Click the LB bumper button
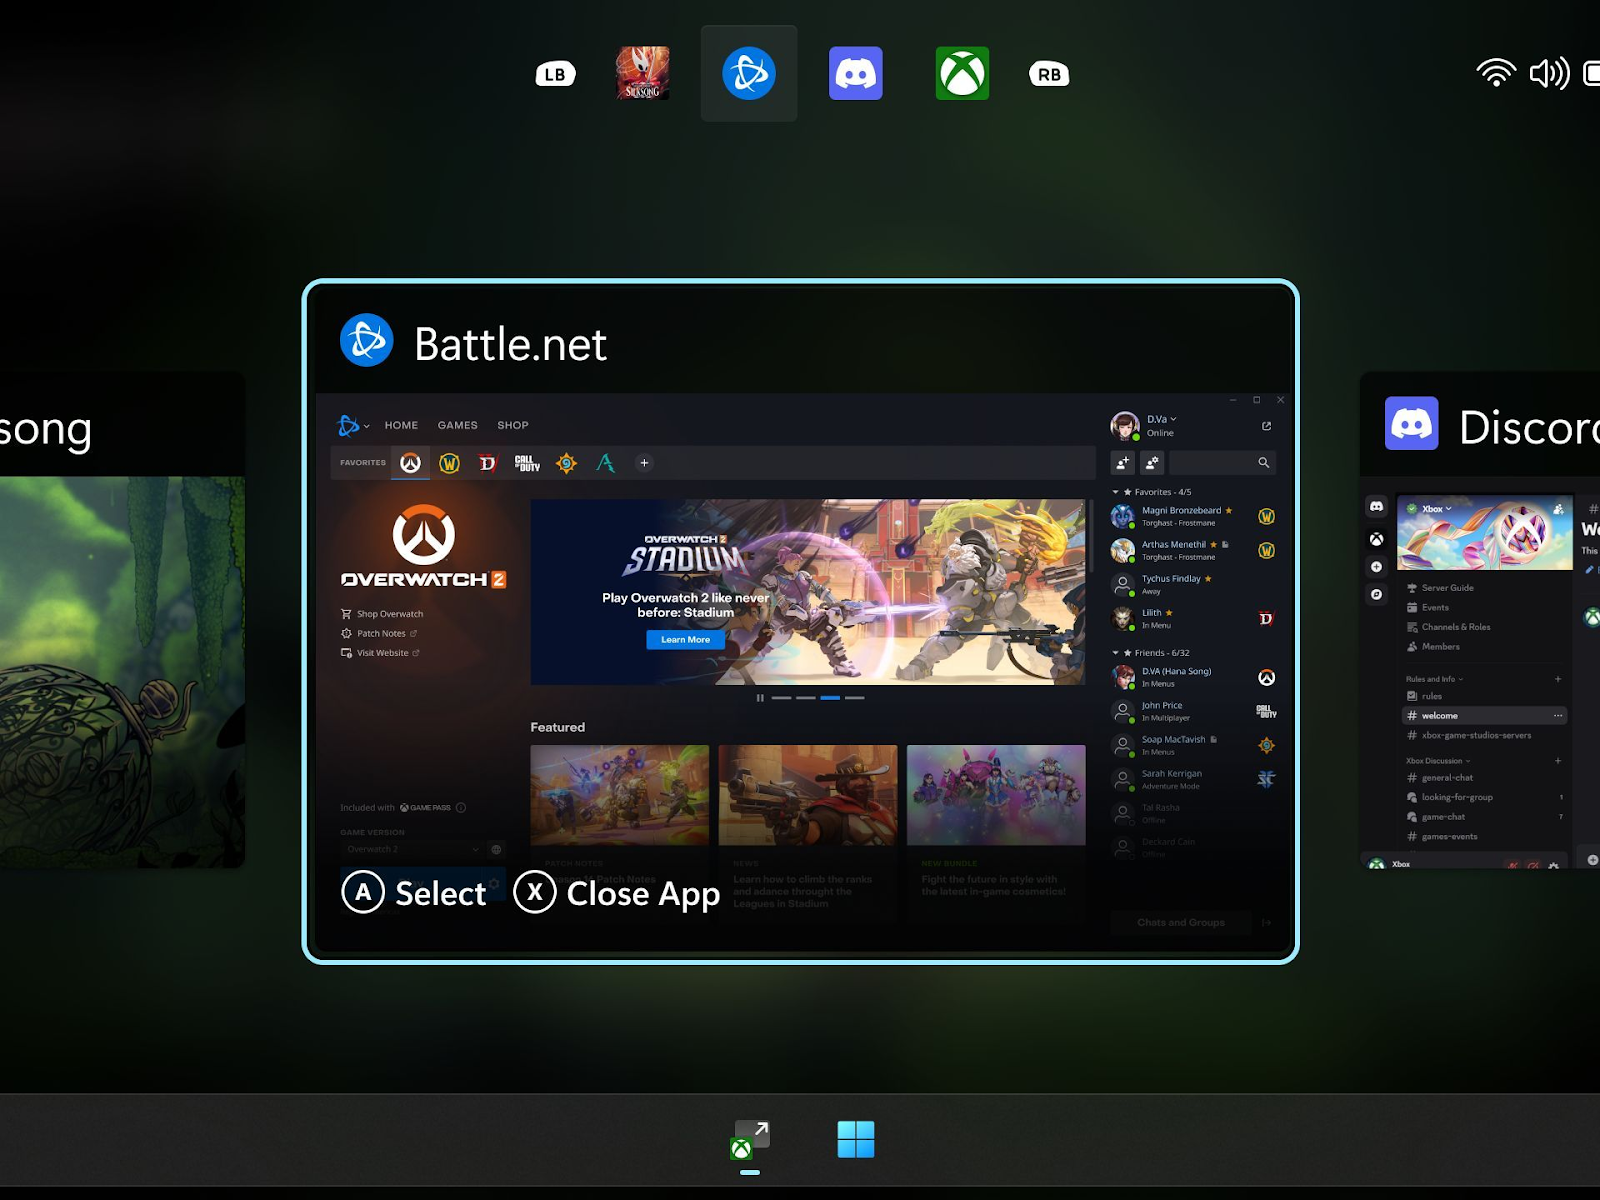This screenshot has width=1600, height=1200. (x=555, y=74)
